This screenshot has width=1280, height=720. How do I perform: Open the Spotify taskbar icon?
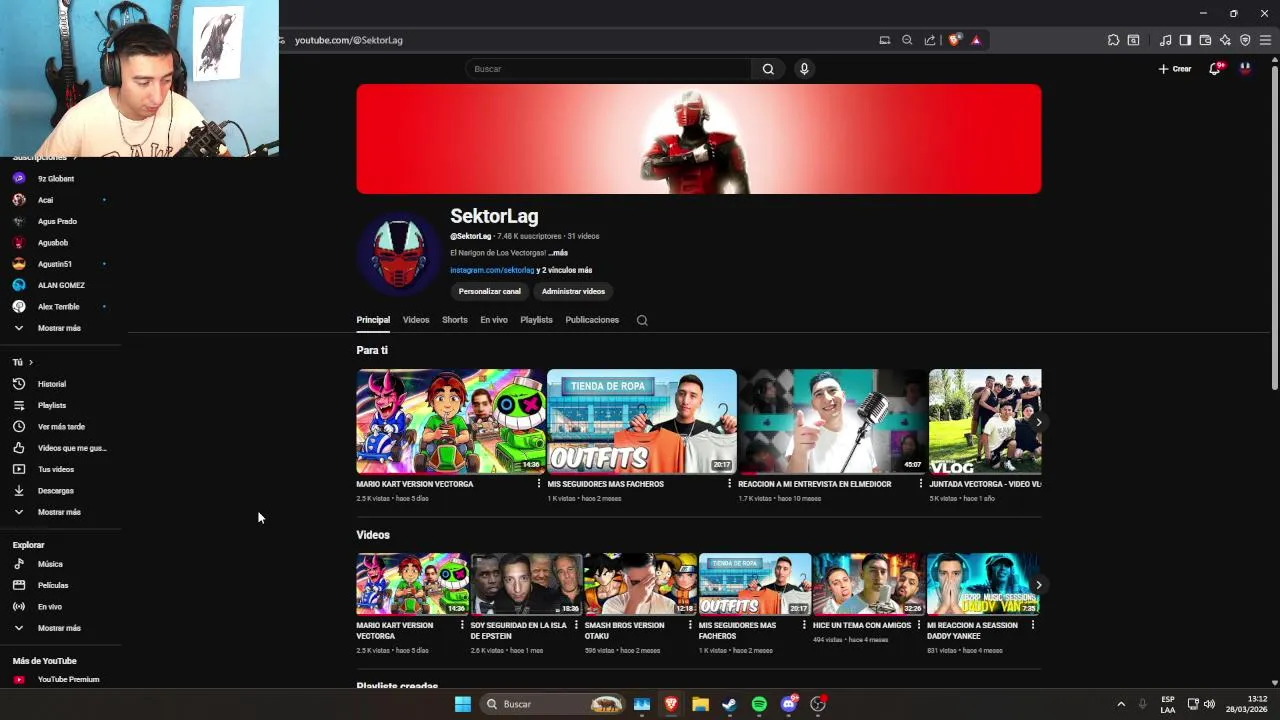coord(759,704)
